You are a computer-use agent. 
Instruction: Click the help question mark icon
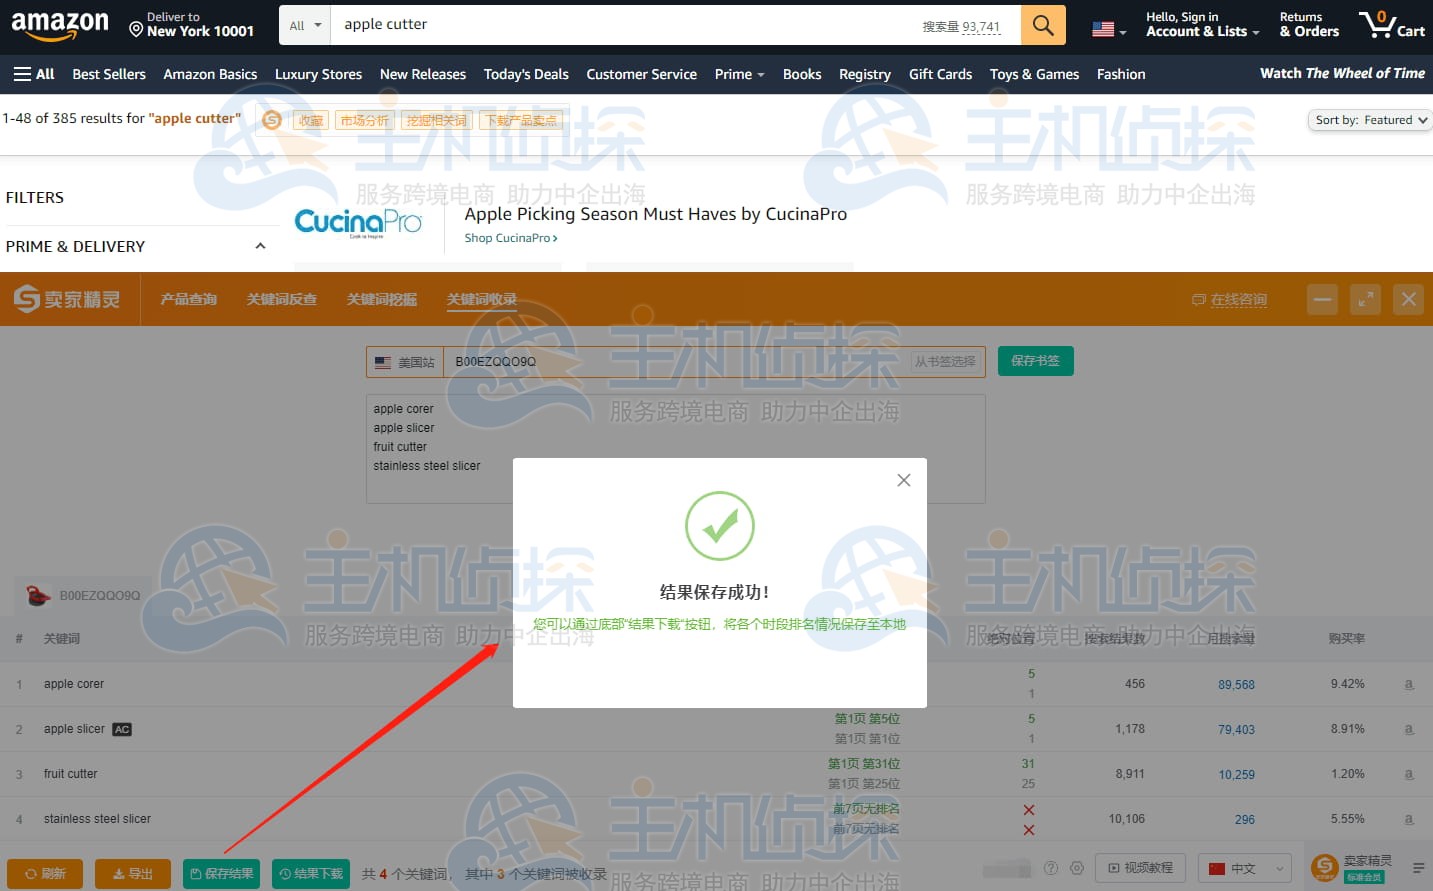(x=1051, y=868)
